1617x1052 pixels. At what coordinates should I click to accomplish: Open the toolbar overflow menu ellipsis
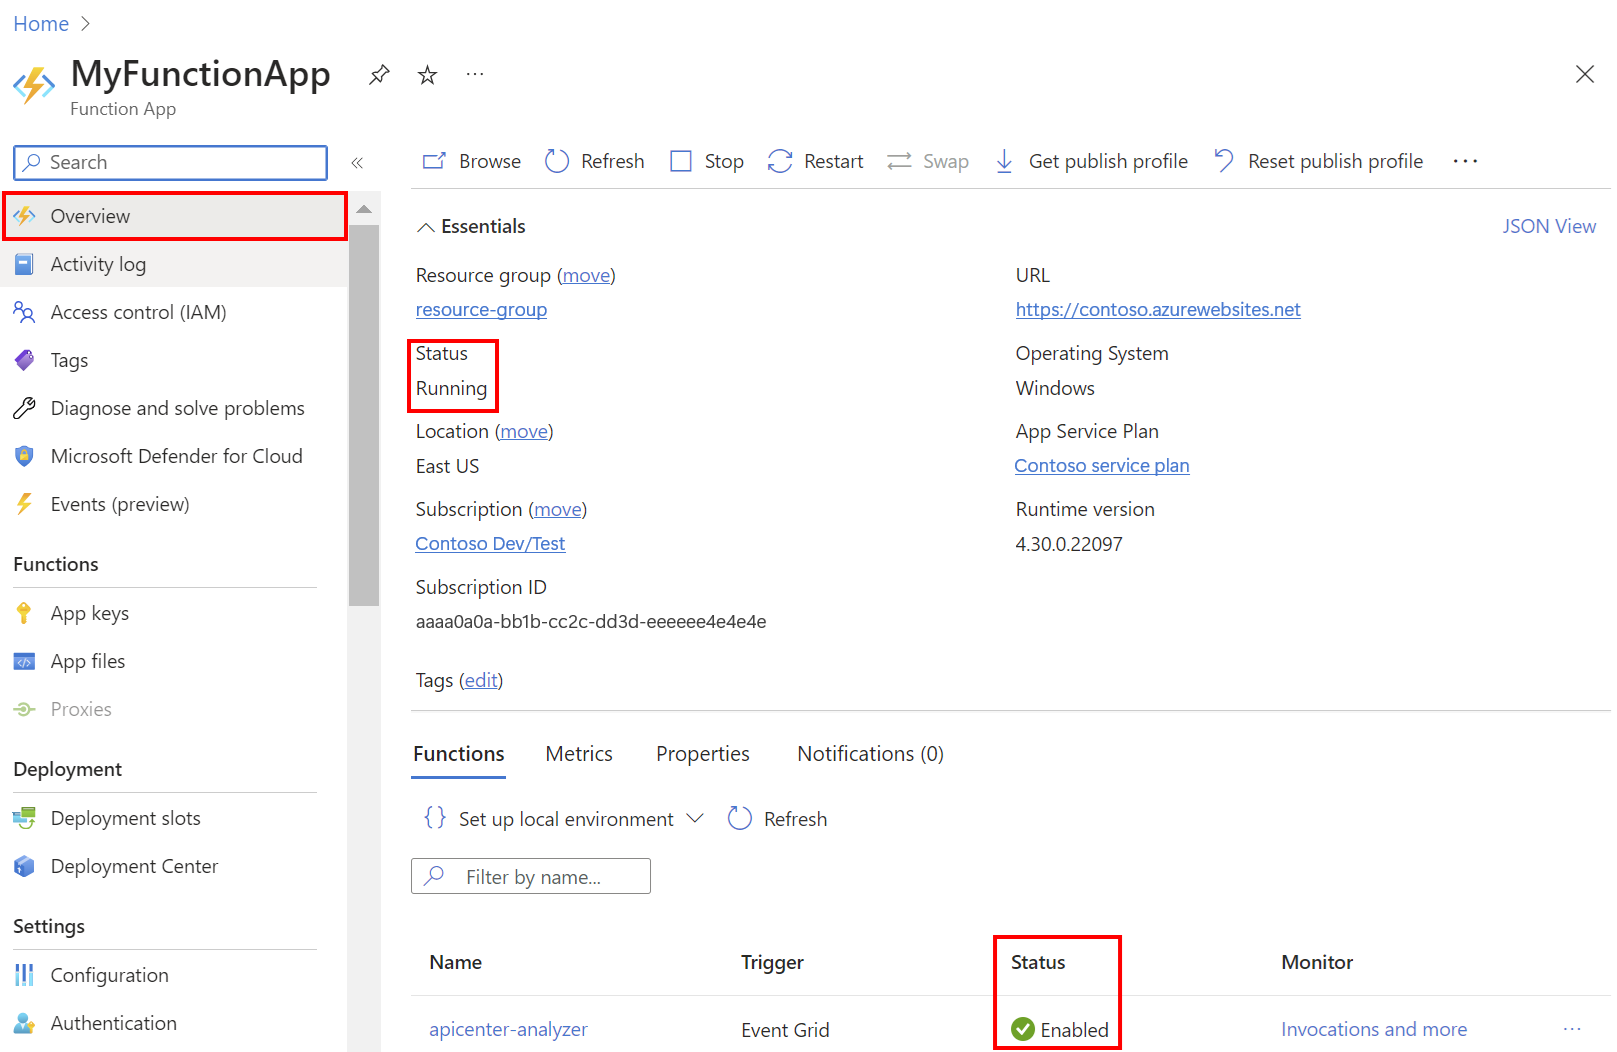click(x=1464, y=160)
